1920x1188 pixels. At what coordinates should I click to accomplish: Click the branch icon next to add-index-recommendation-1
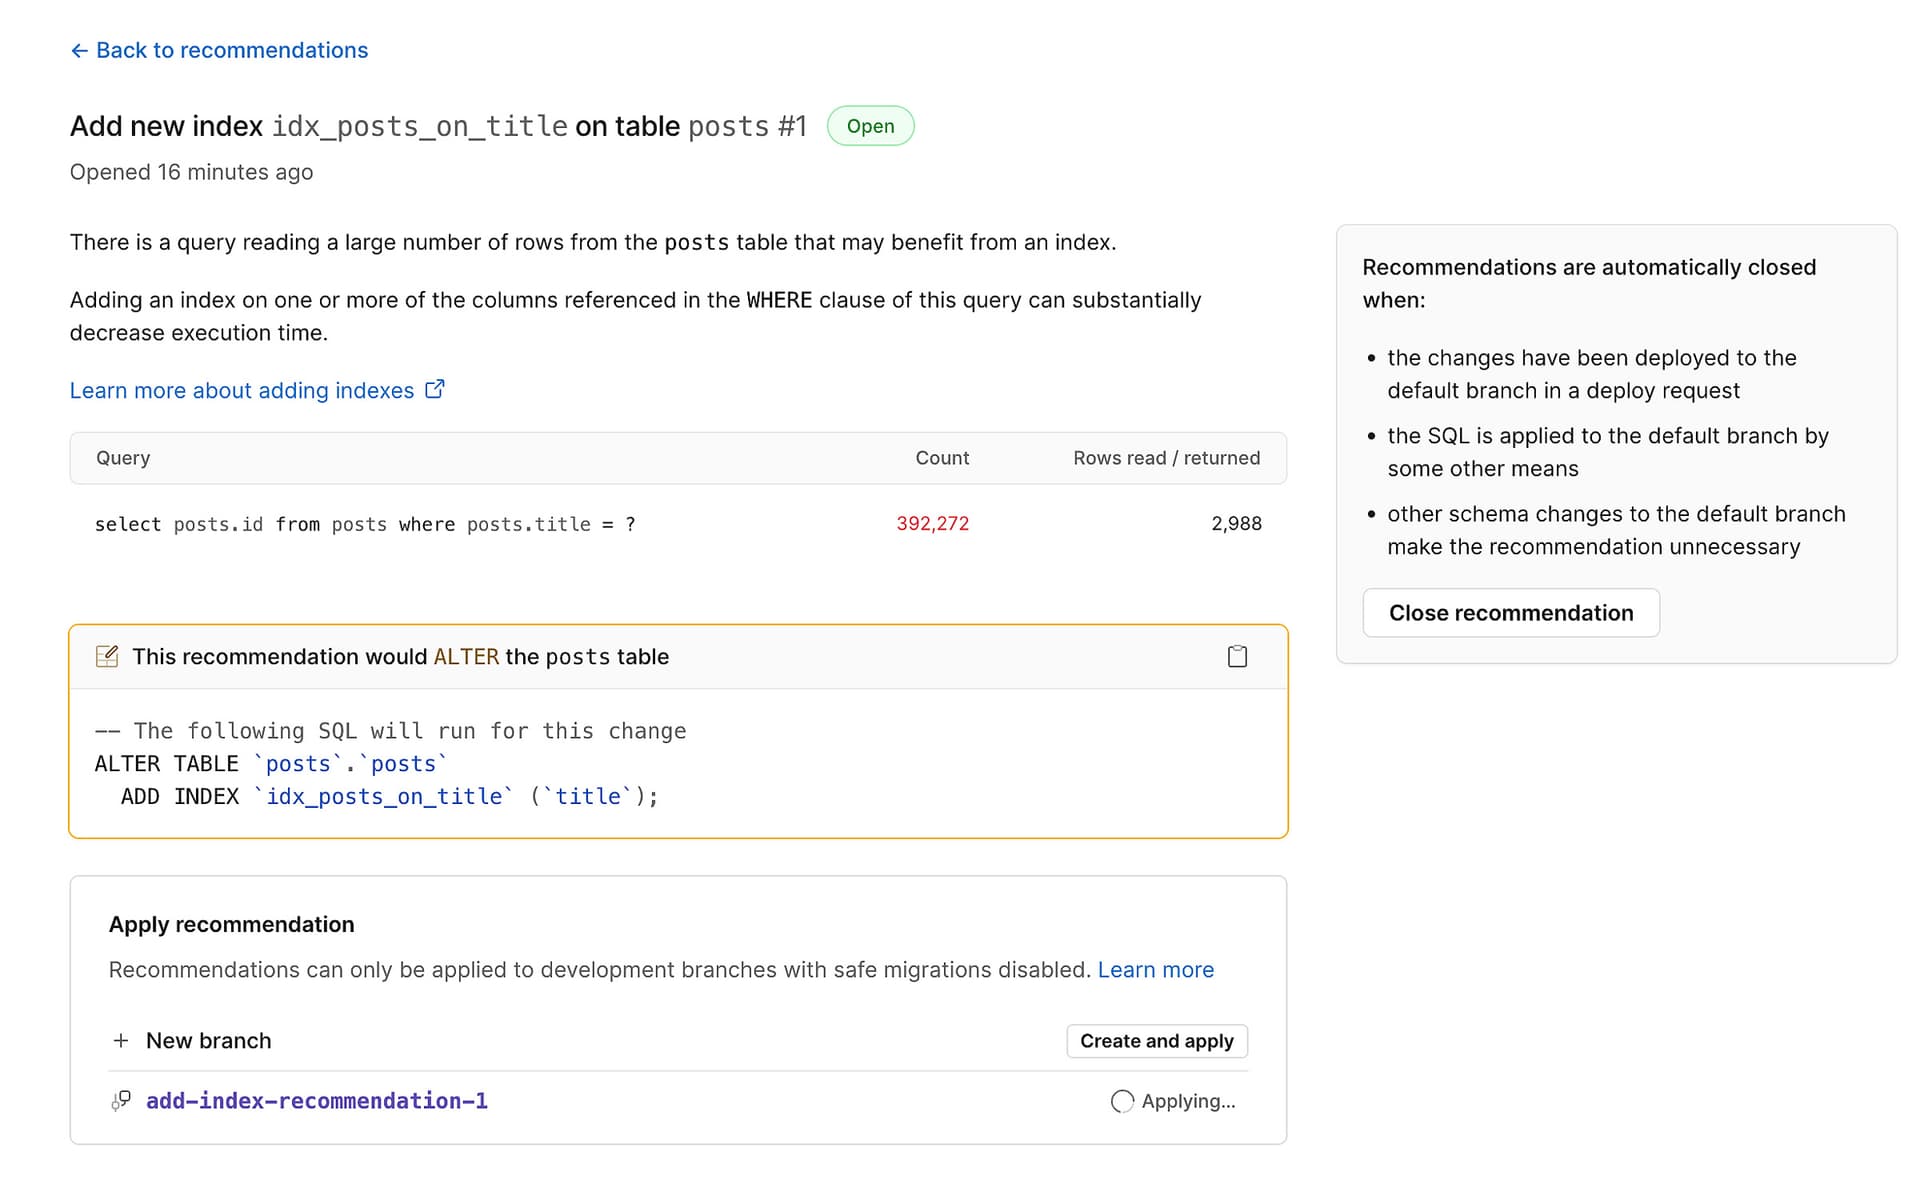[120, 1100]
